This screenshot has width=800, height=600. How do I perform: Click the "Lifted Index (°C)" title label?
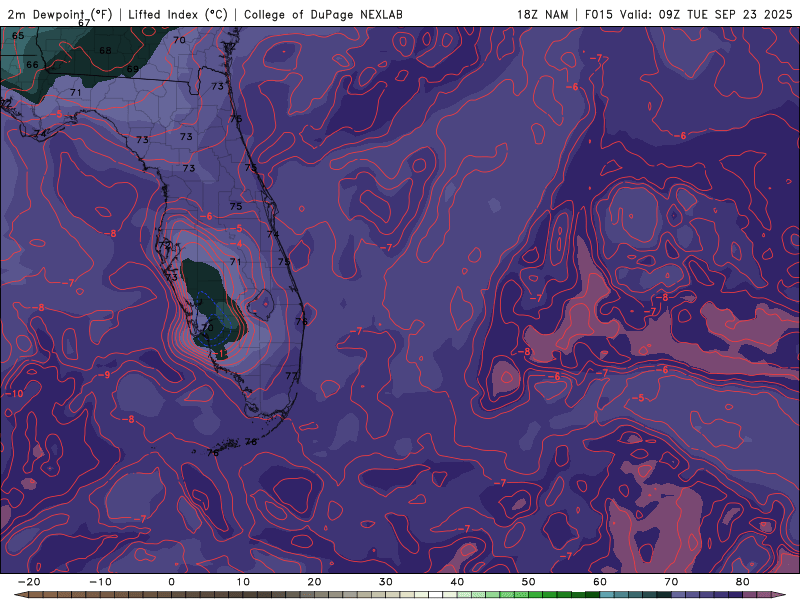pos(178,14)
